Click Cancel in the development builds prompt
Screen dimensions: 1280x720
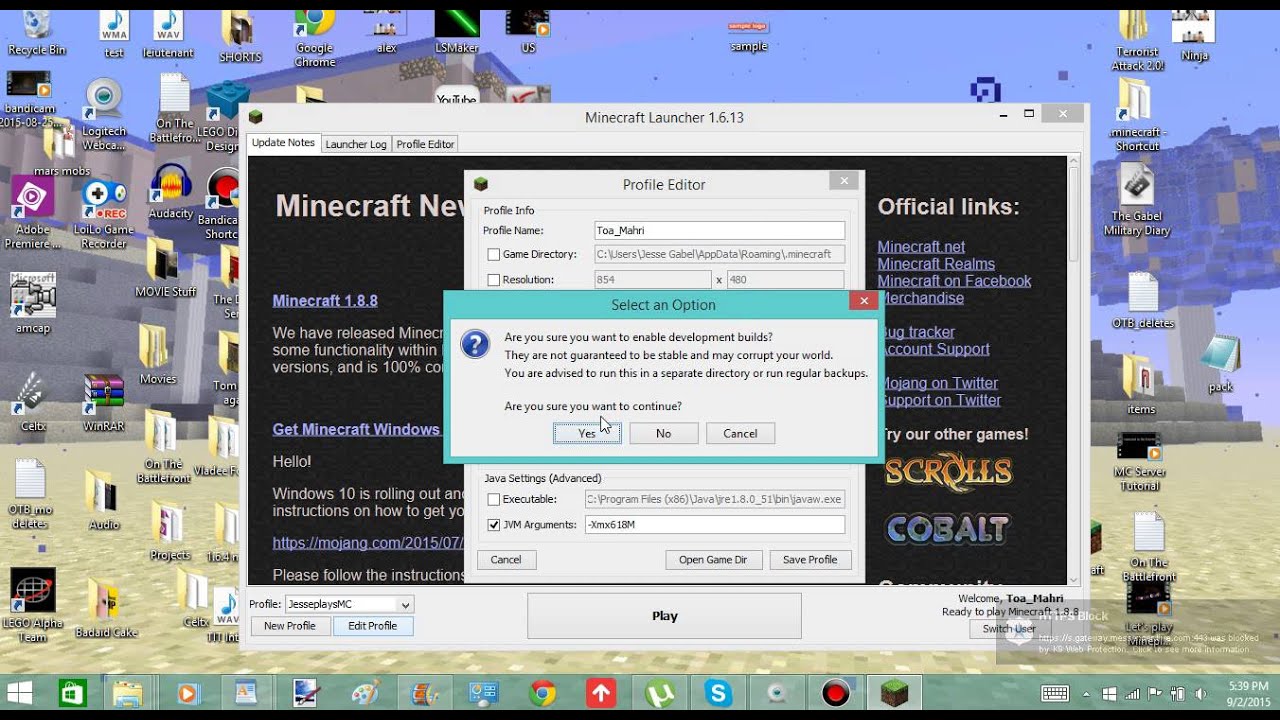[740, 433]
